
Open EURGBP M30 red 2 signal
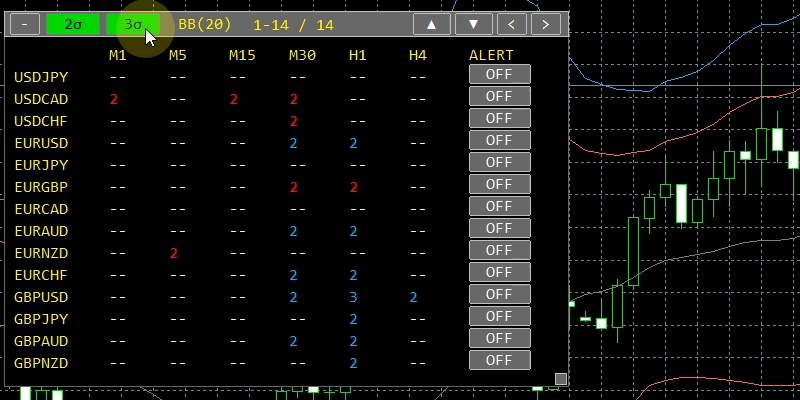(x=293, y=187)
